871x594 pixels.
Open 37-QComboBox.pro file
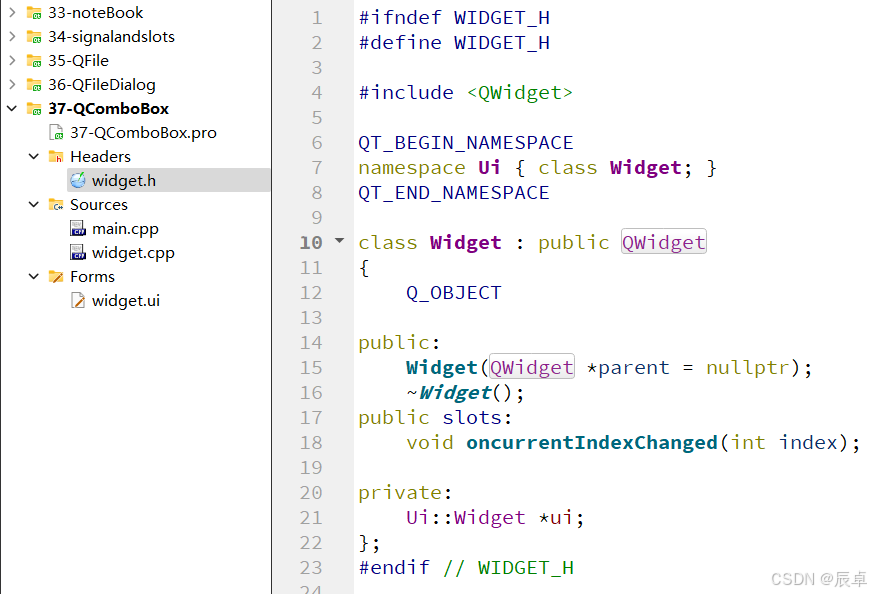(143, 132)
